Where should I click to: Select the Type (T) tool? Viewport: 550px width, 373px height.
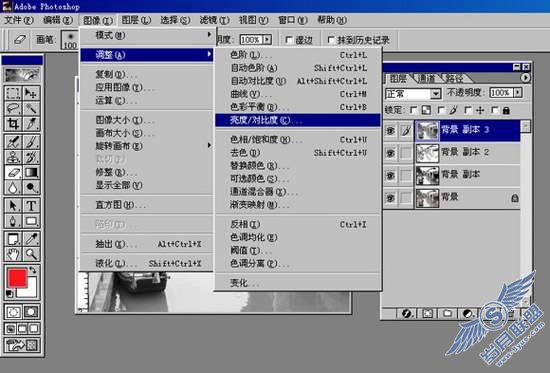[31, 205]
